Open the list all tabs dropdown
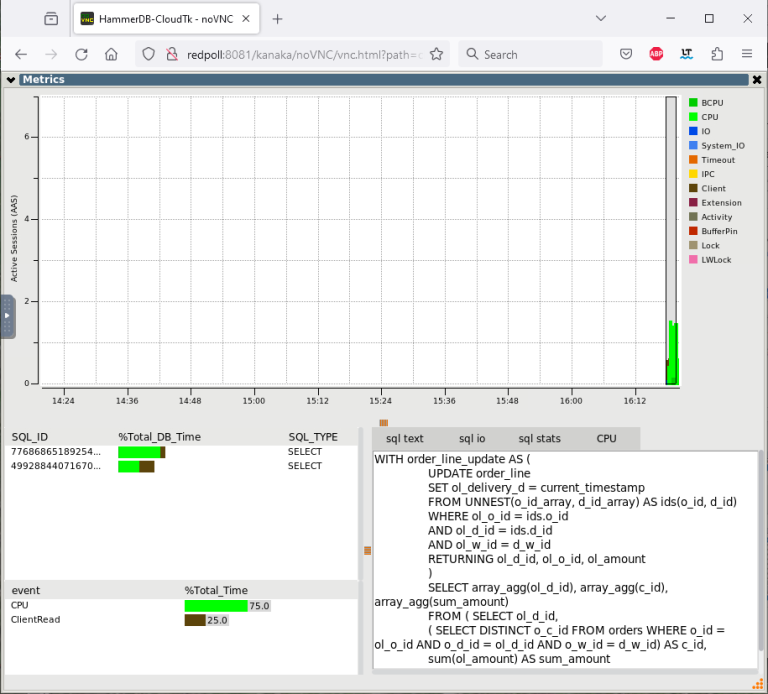 pos(600,18)
